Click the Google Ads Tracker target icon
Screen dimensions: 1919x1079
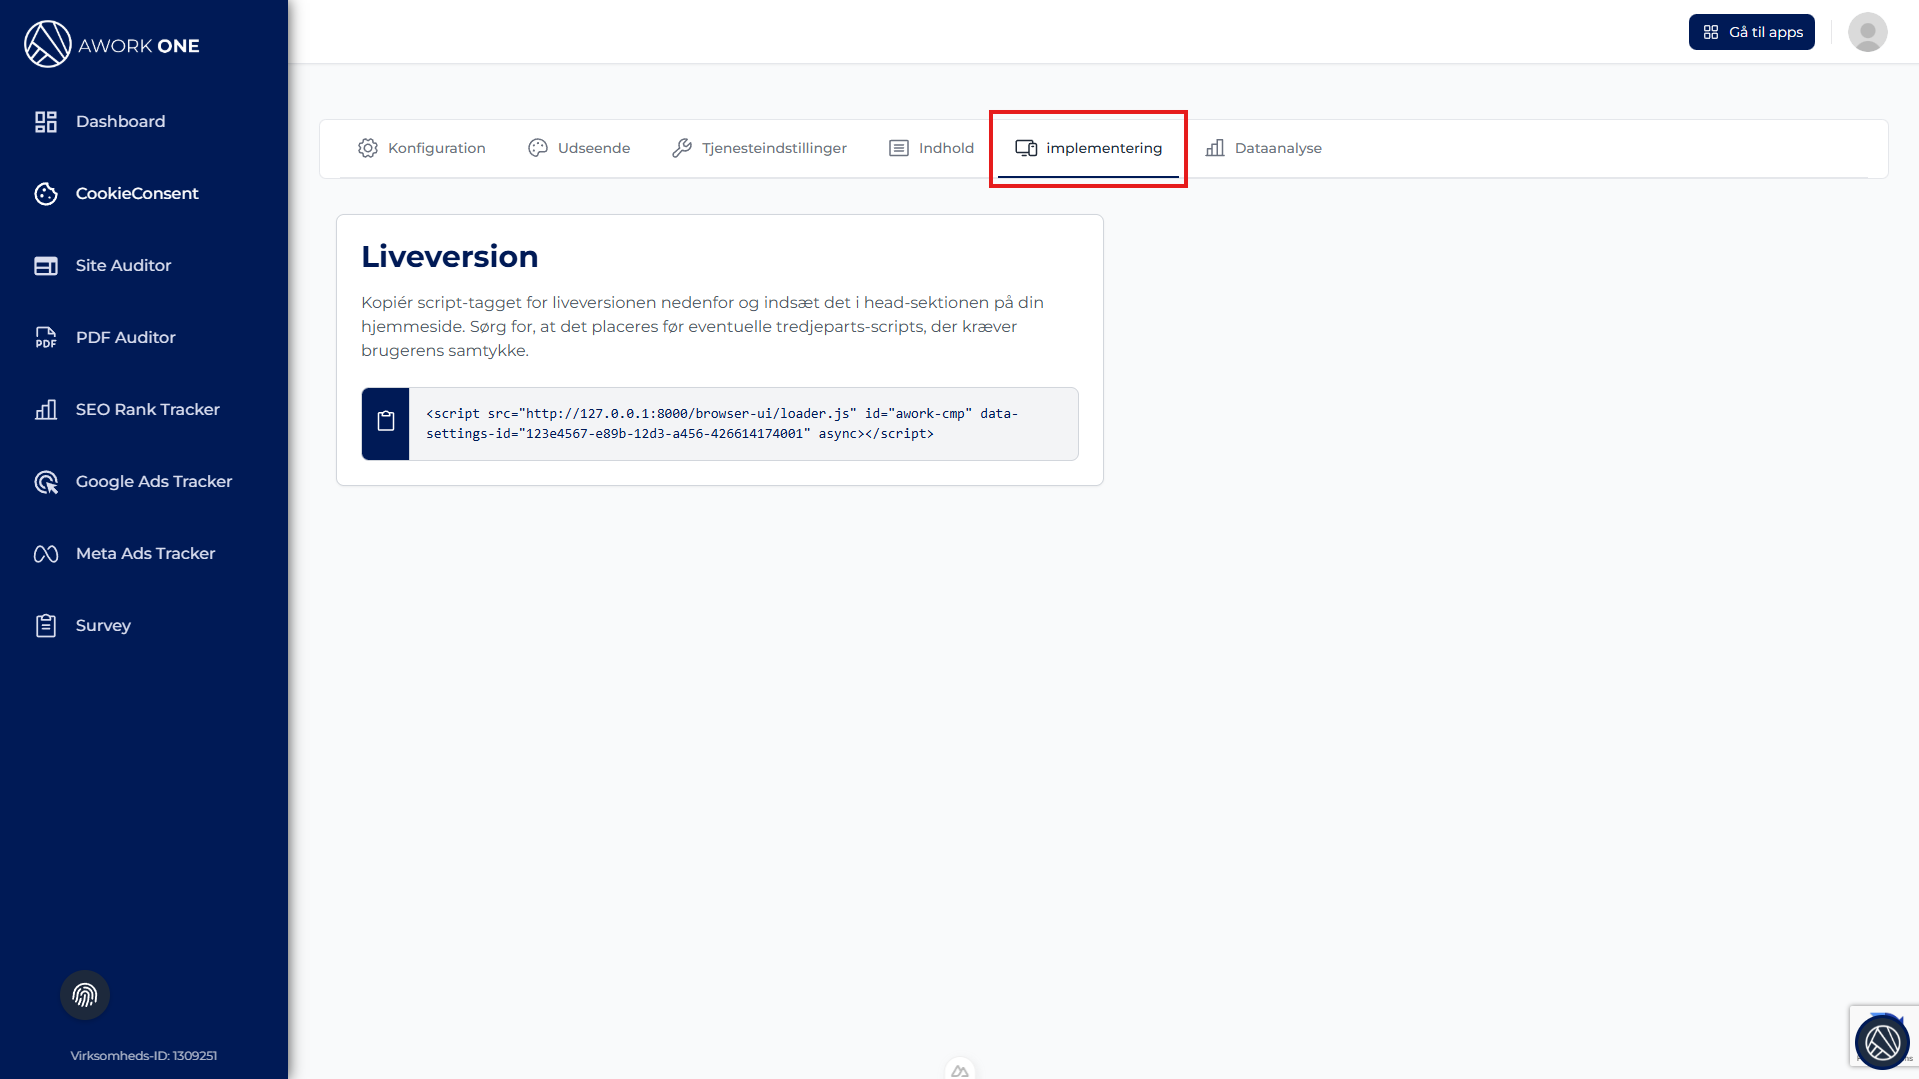coord(46,482)
